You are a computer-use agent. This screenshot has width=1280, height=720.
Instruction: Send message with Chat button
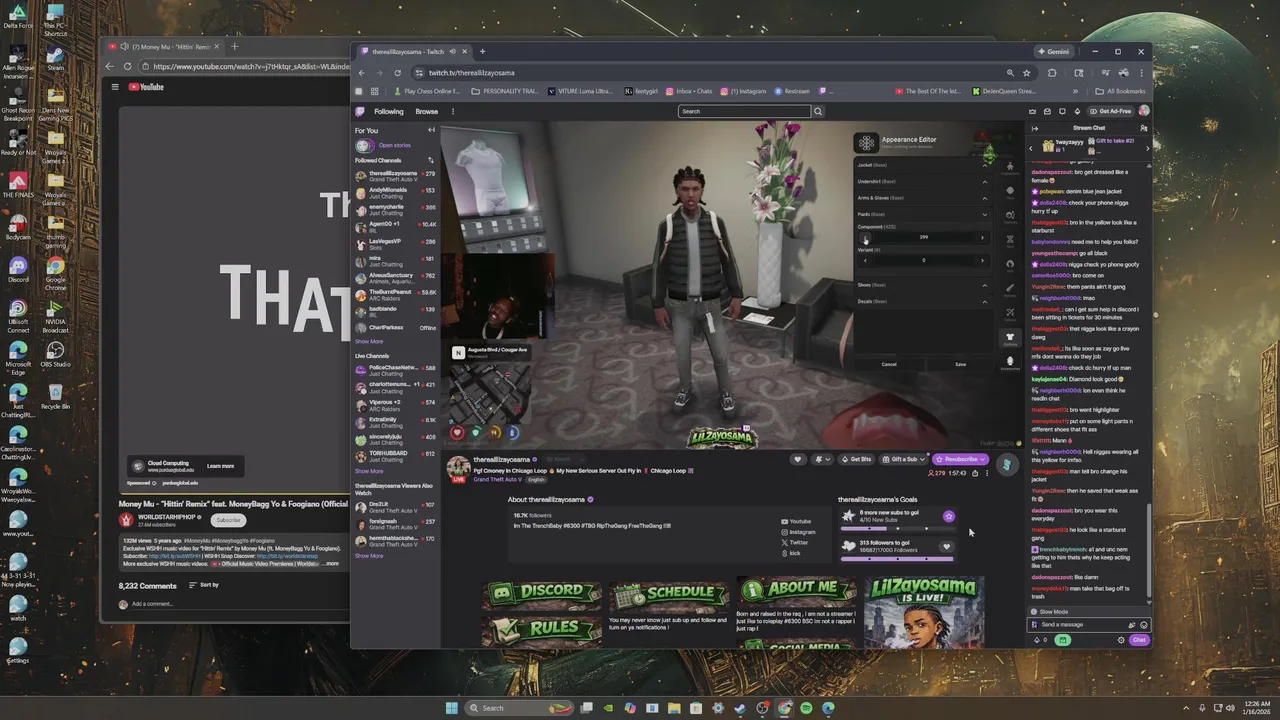pos(1139,640)
